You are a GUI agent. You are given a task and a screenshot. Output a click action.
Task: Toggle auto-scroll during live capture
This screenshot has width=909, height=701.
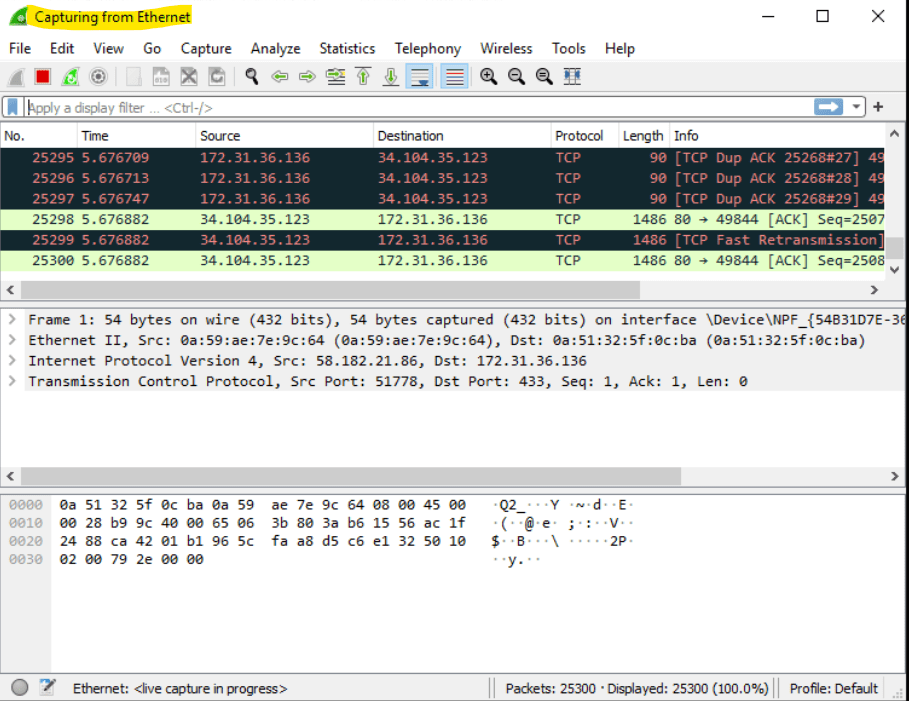[420, 77]
